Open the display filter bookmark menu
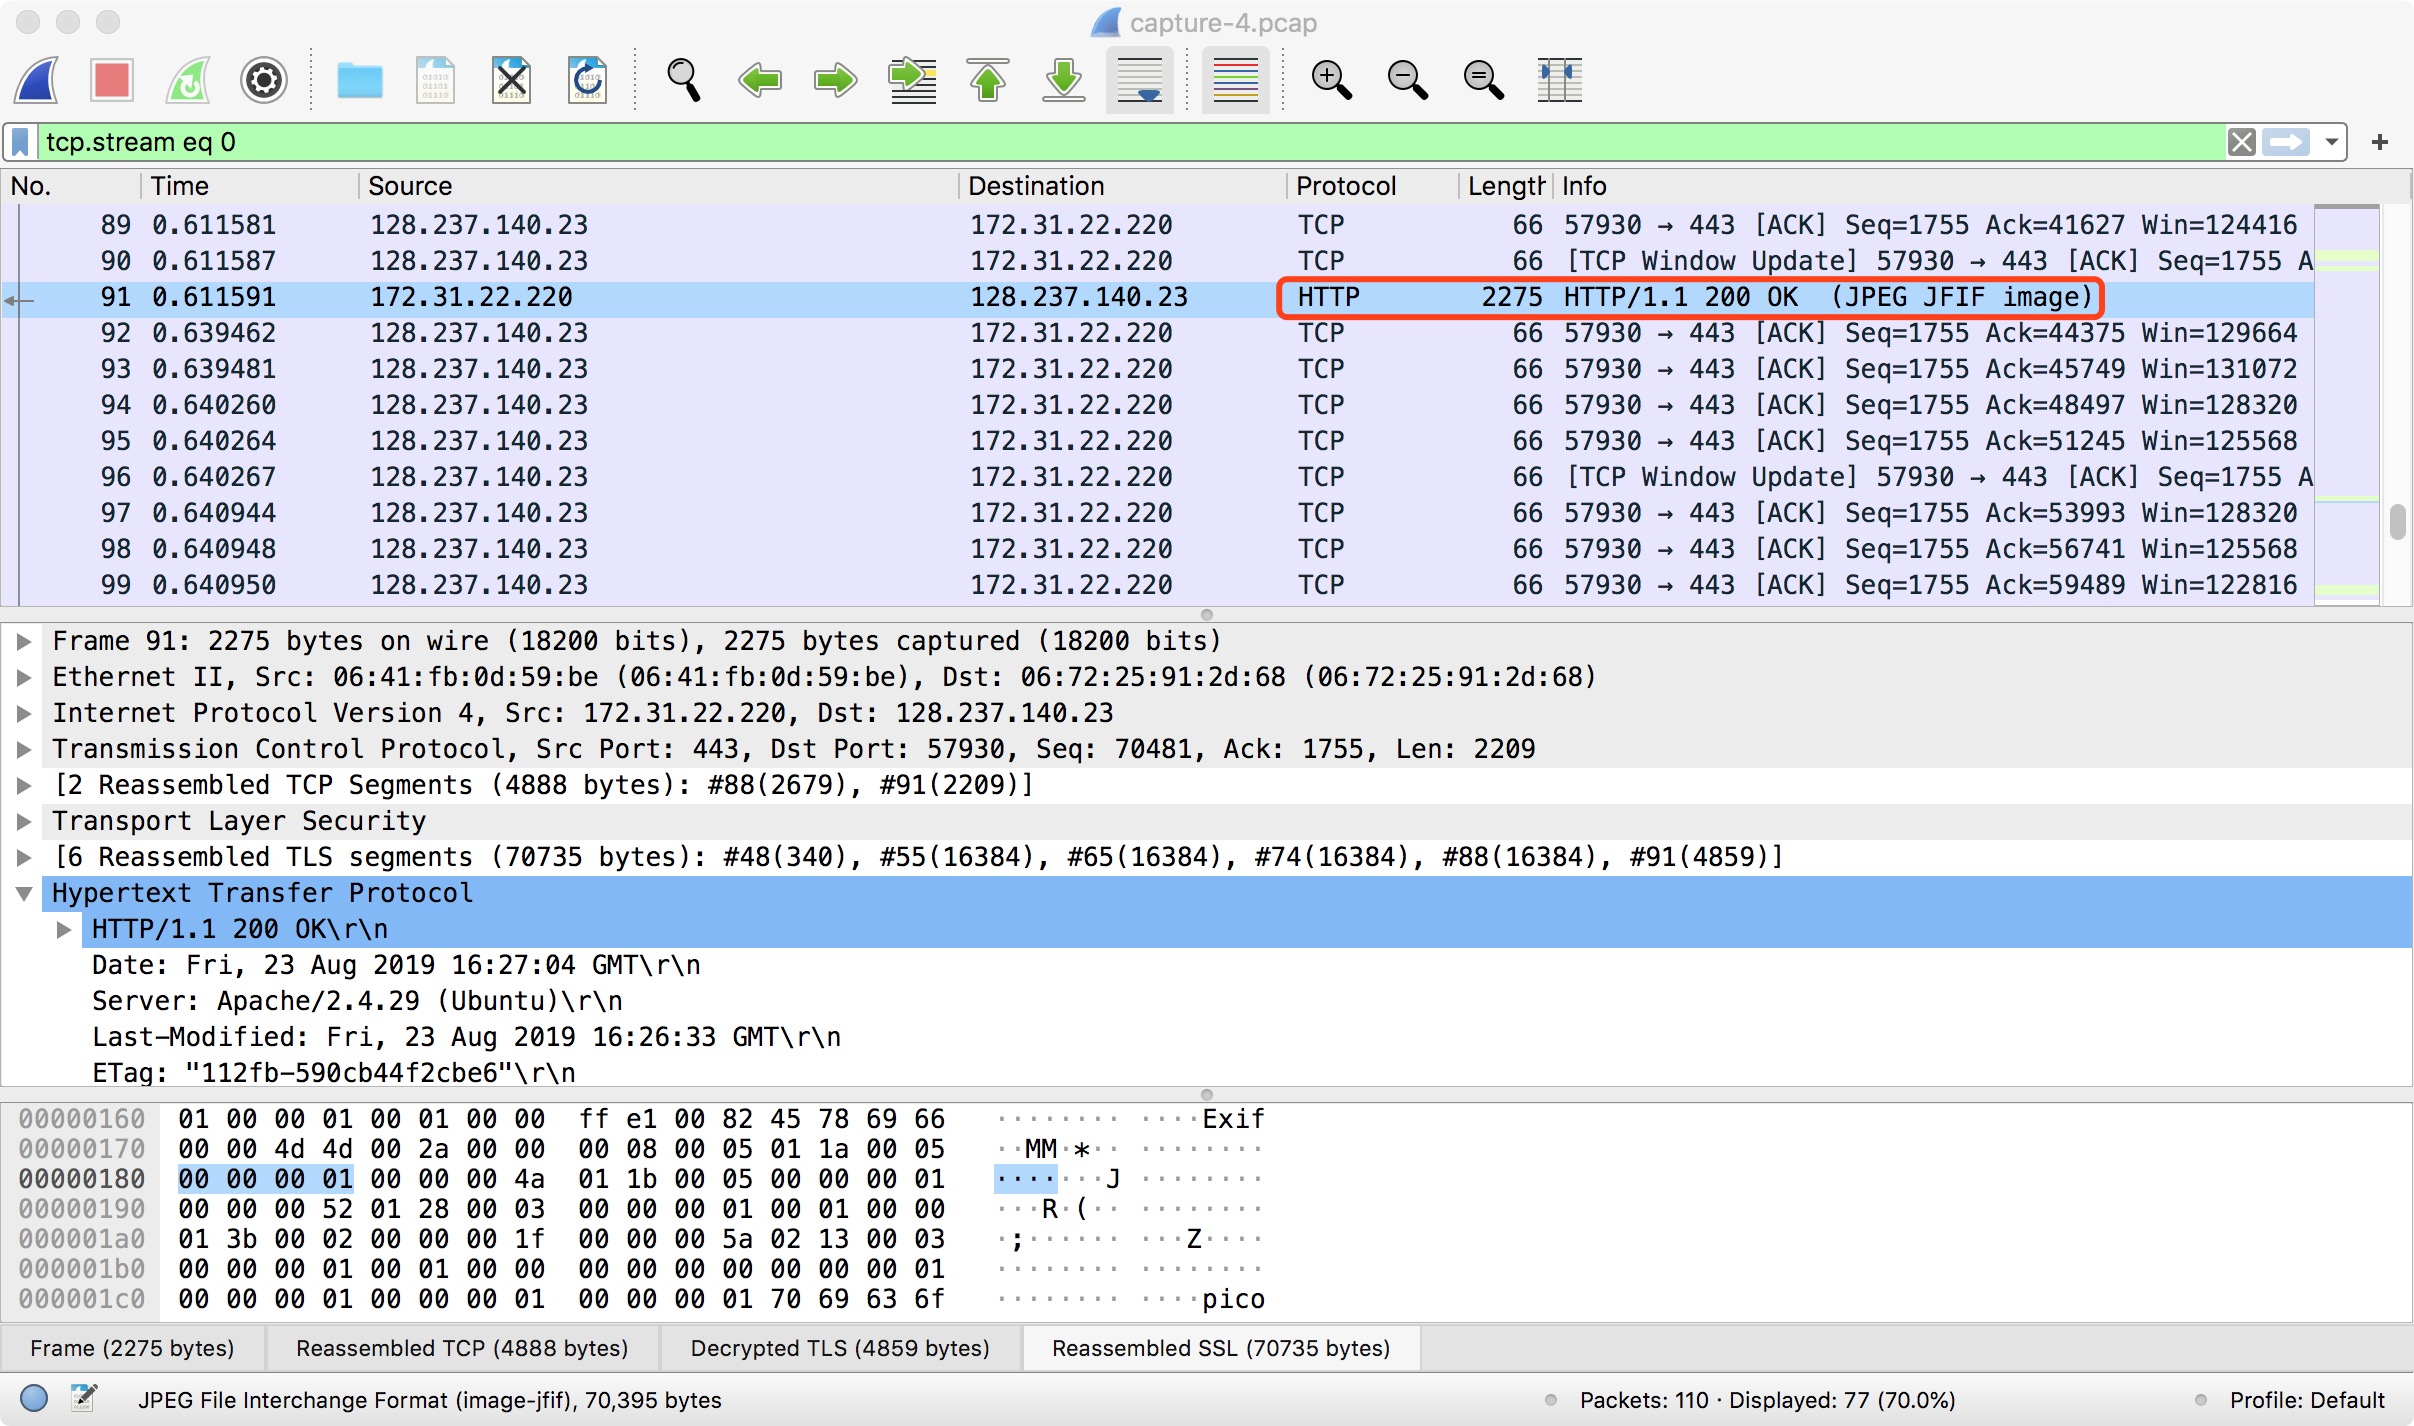 tap(20, 142)
